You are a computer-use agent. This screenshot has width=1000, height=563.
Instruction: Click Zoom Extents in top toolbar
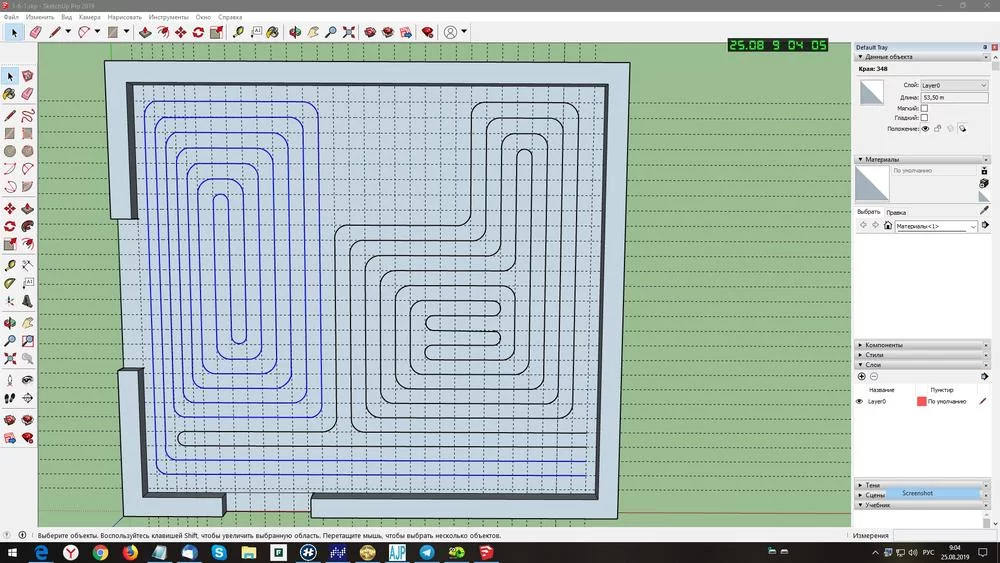[349, 32]
